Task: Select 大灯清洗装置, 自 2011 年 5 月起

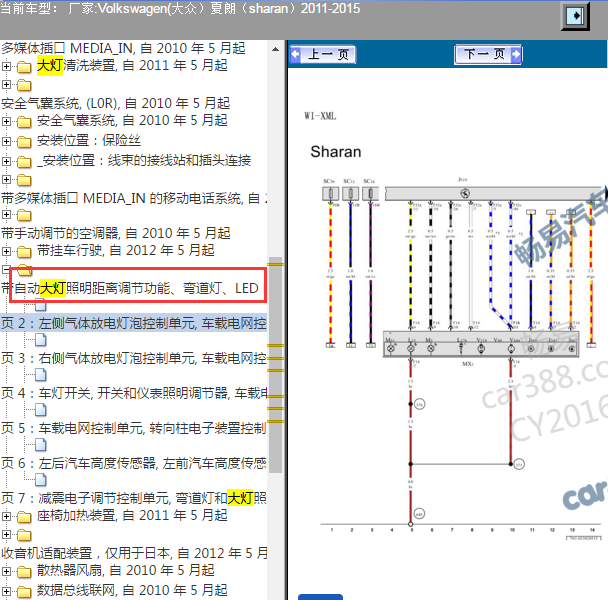Action: point(132,66)
